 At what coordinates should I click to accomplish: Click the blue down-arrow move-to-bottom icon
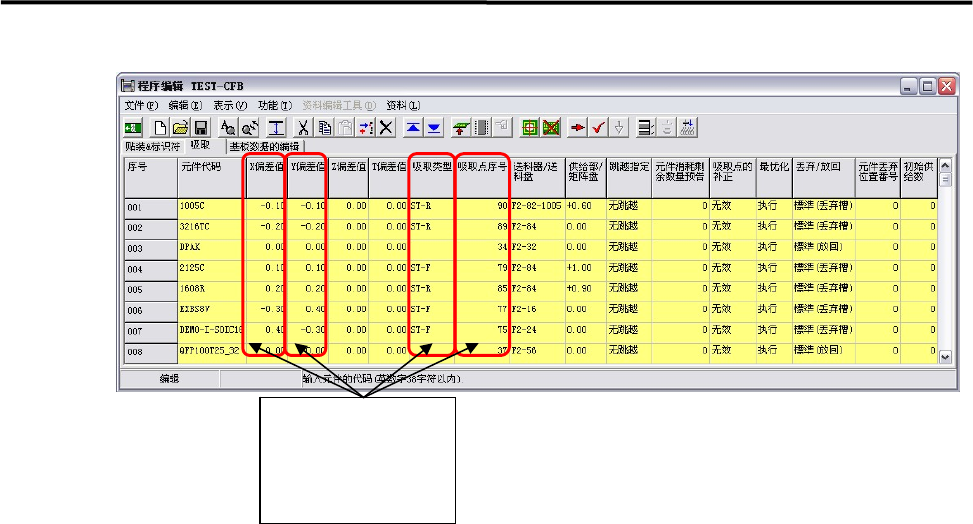click(433, 128)
